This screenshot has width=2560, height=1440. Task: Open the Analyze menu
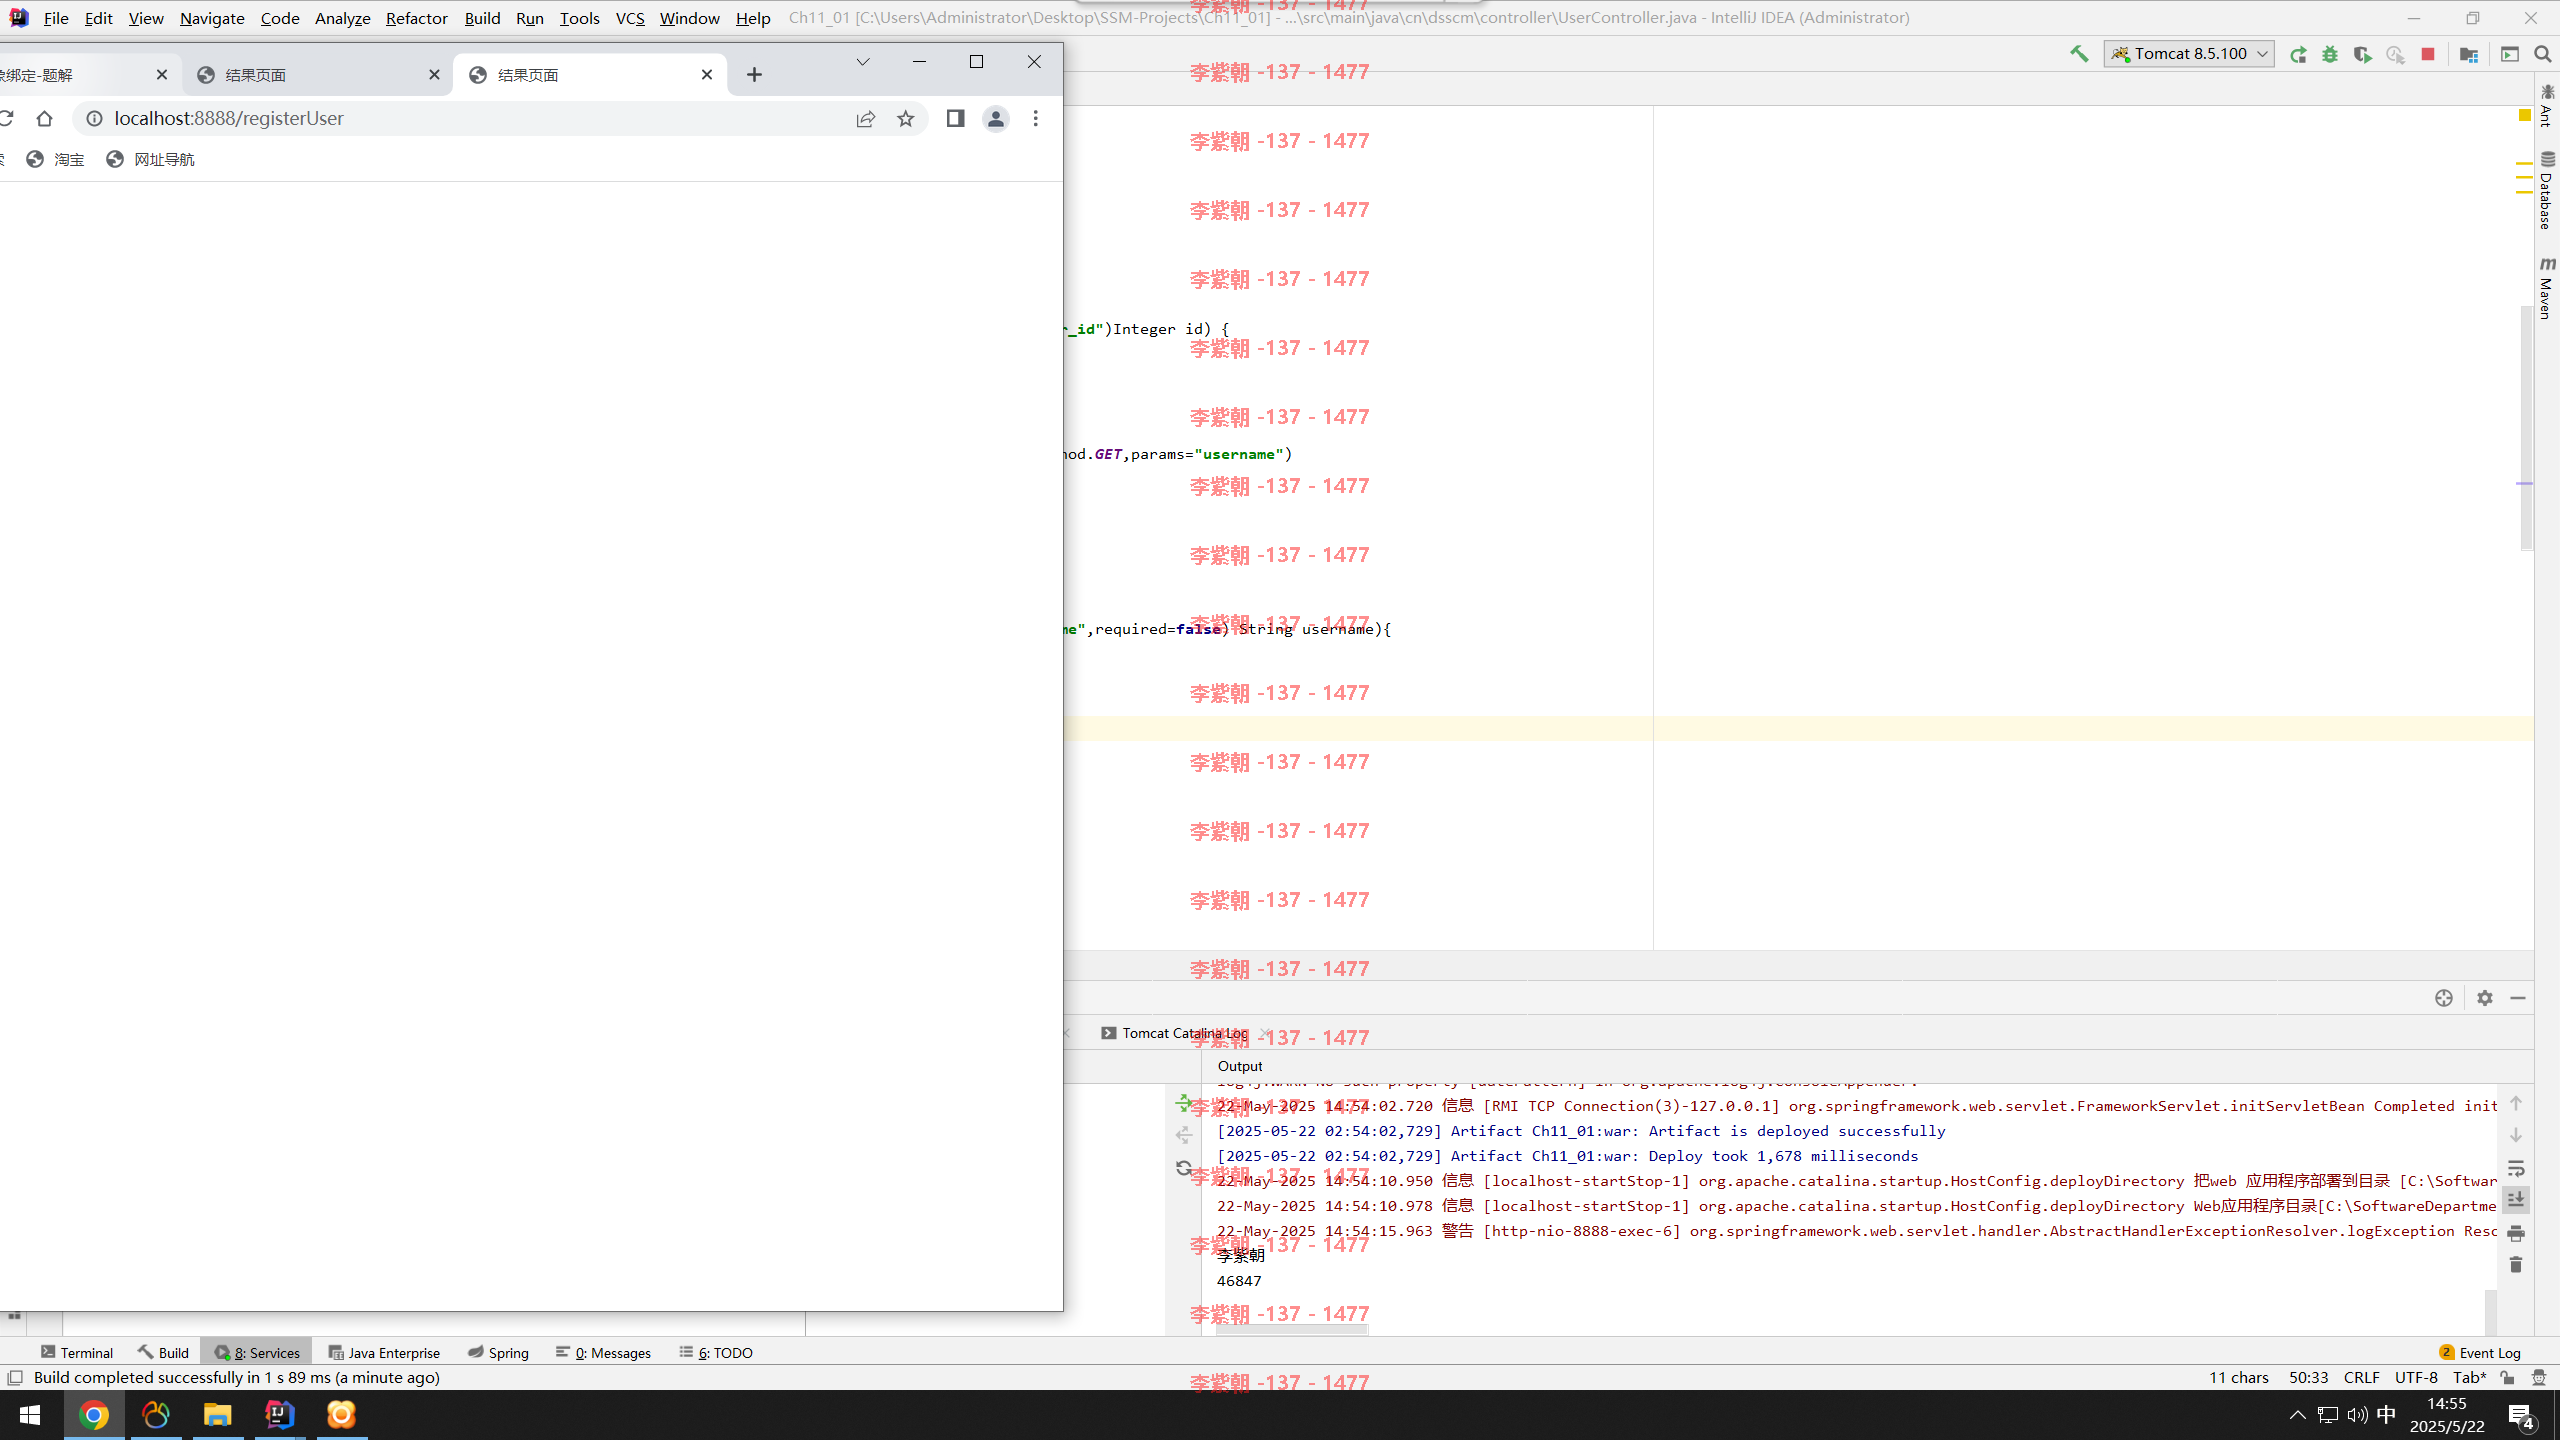tap(342, 18)
